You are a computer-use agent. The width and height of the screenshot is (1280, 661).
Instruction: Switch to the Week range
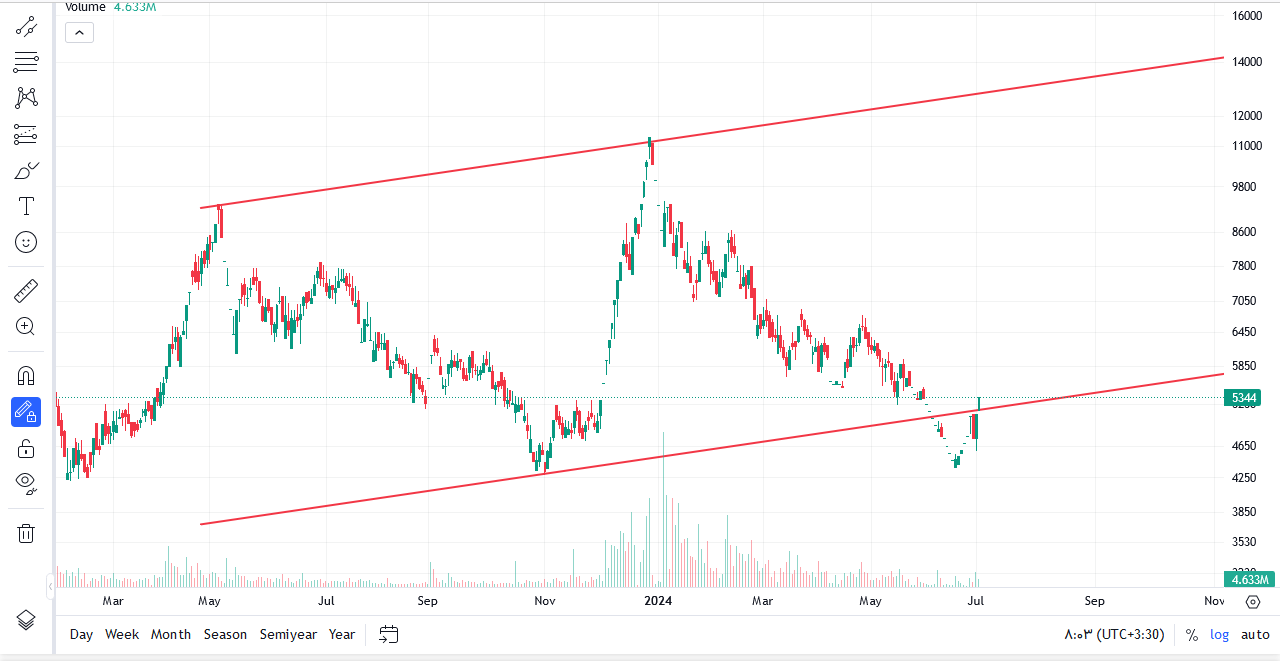pyautogui.click(x=122, y=634)
